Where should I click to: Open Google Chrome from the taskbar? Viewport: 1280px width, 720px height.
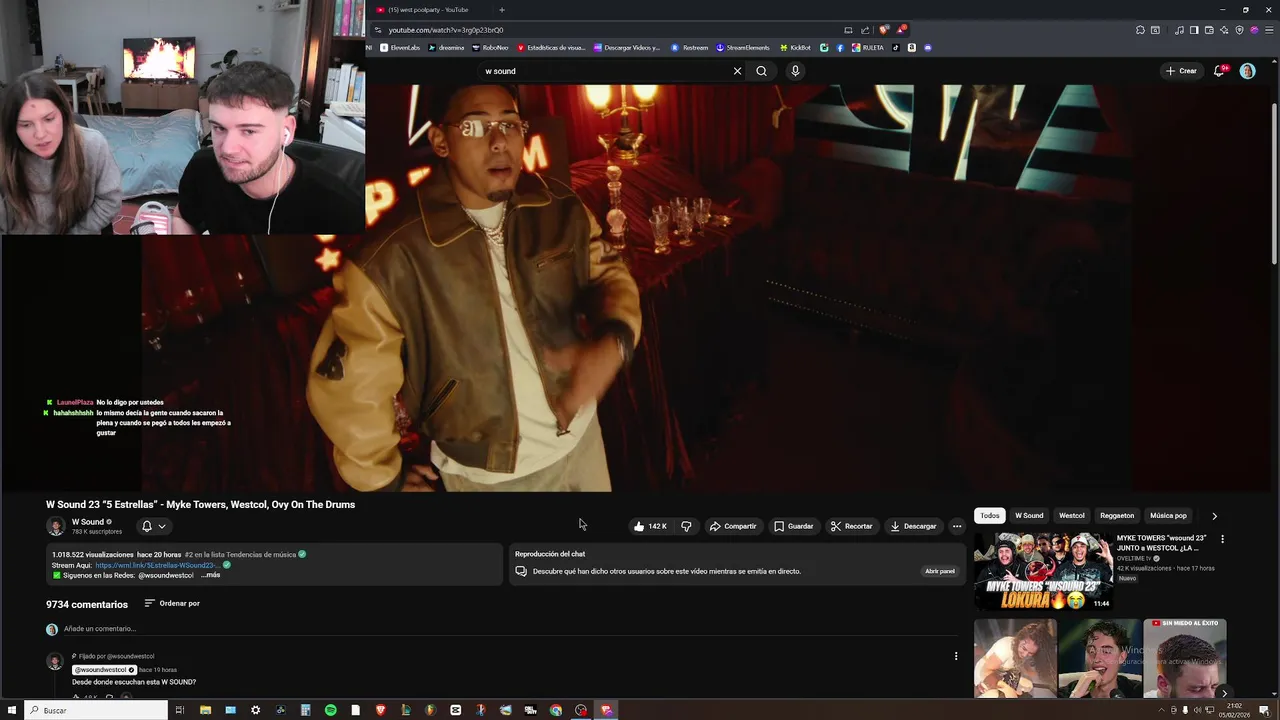(556, 710)
